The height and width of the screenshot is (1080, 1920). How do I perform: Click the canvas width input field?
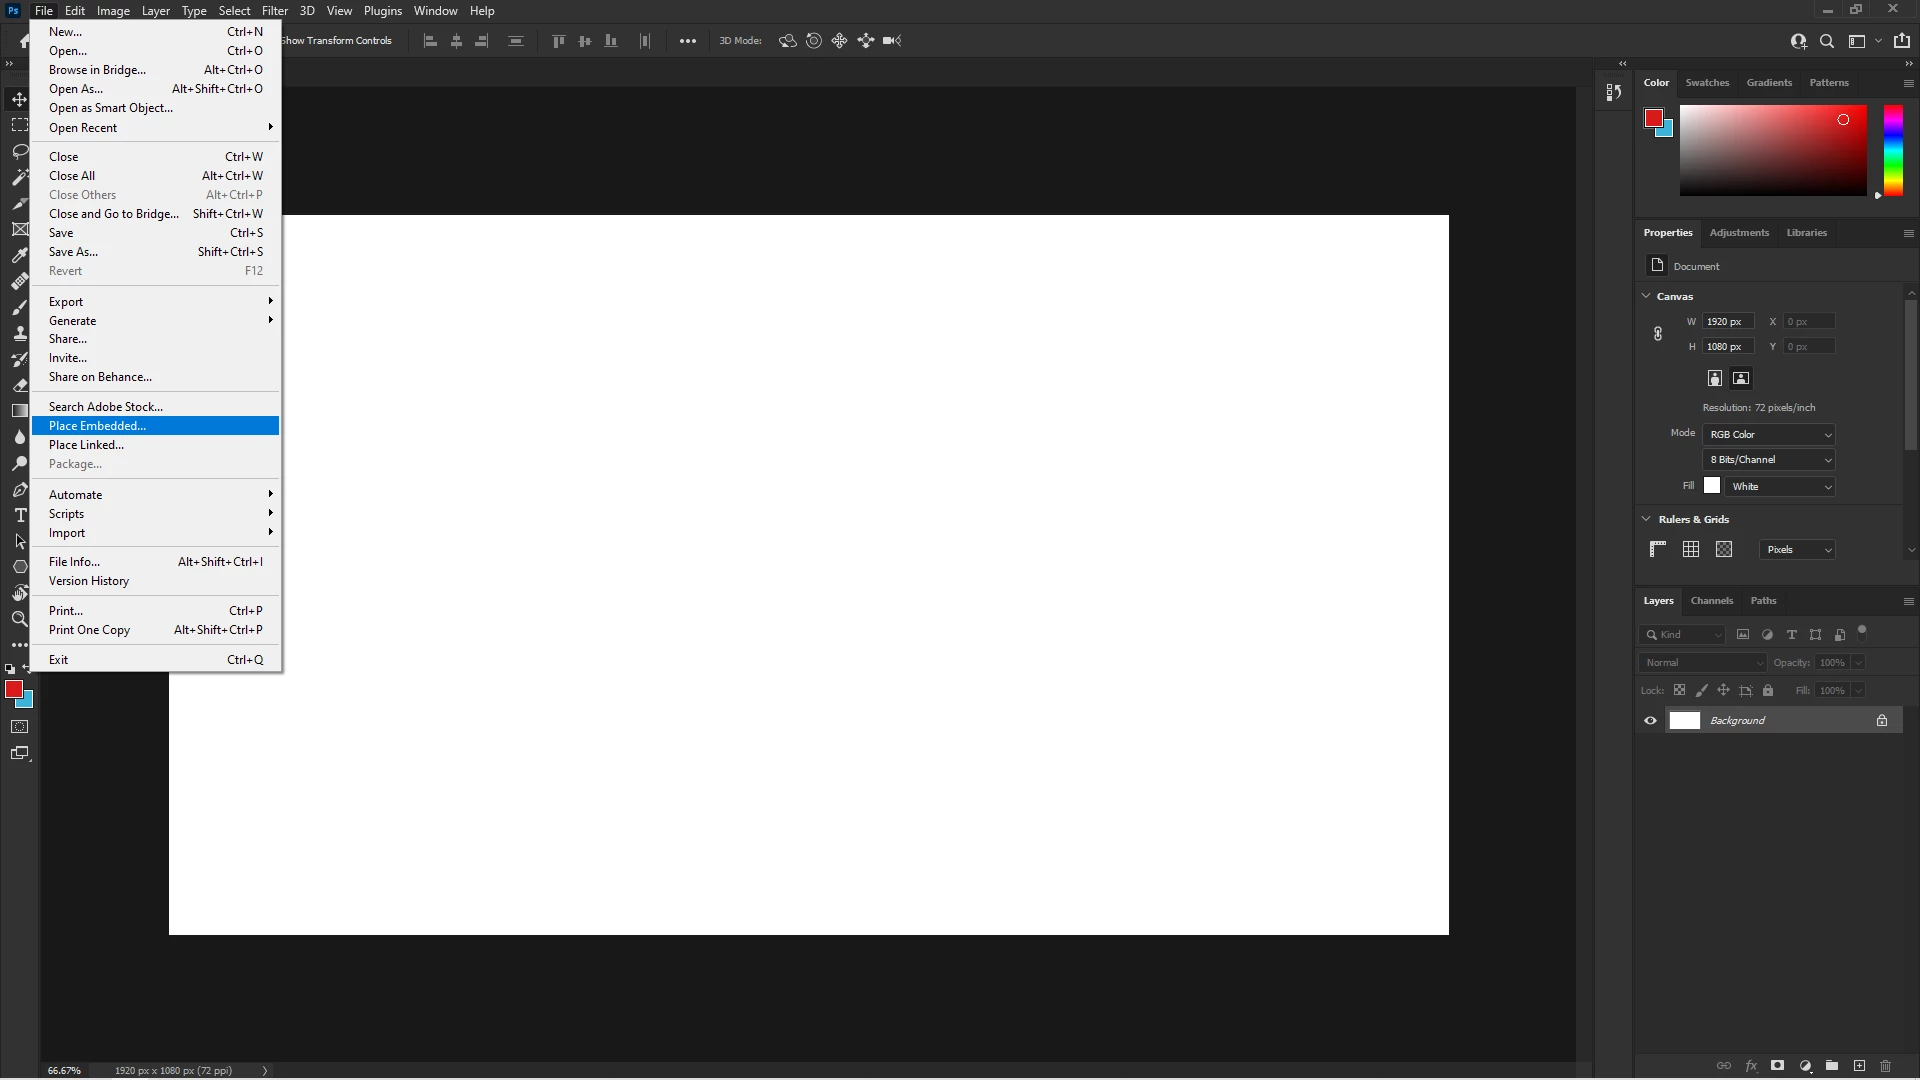(1727, 322)
